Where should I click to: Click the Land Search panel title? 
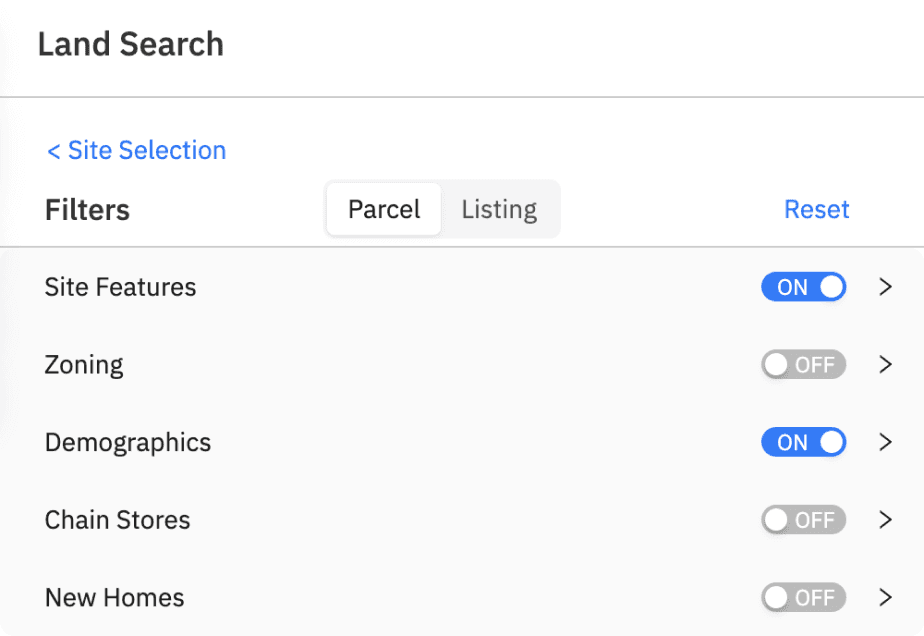coord(130,44)
